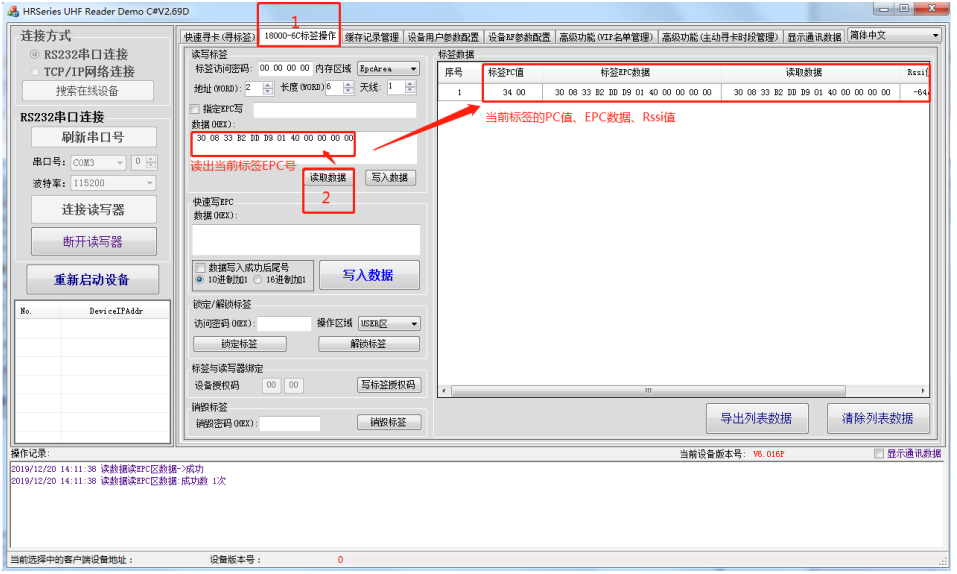957x574 pixels.
Task: Select the 16进制加1 radio option
Action: pyautogui.click(x=258, y=280)
